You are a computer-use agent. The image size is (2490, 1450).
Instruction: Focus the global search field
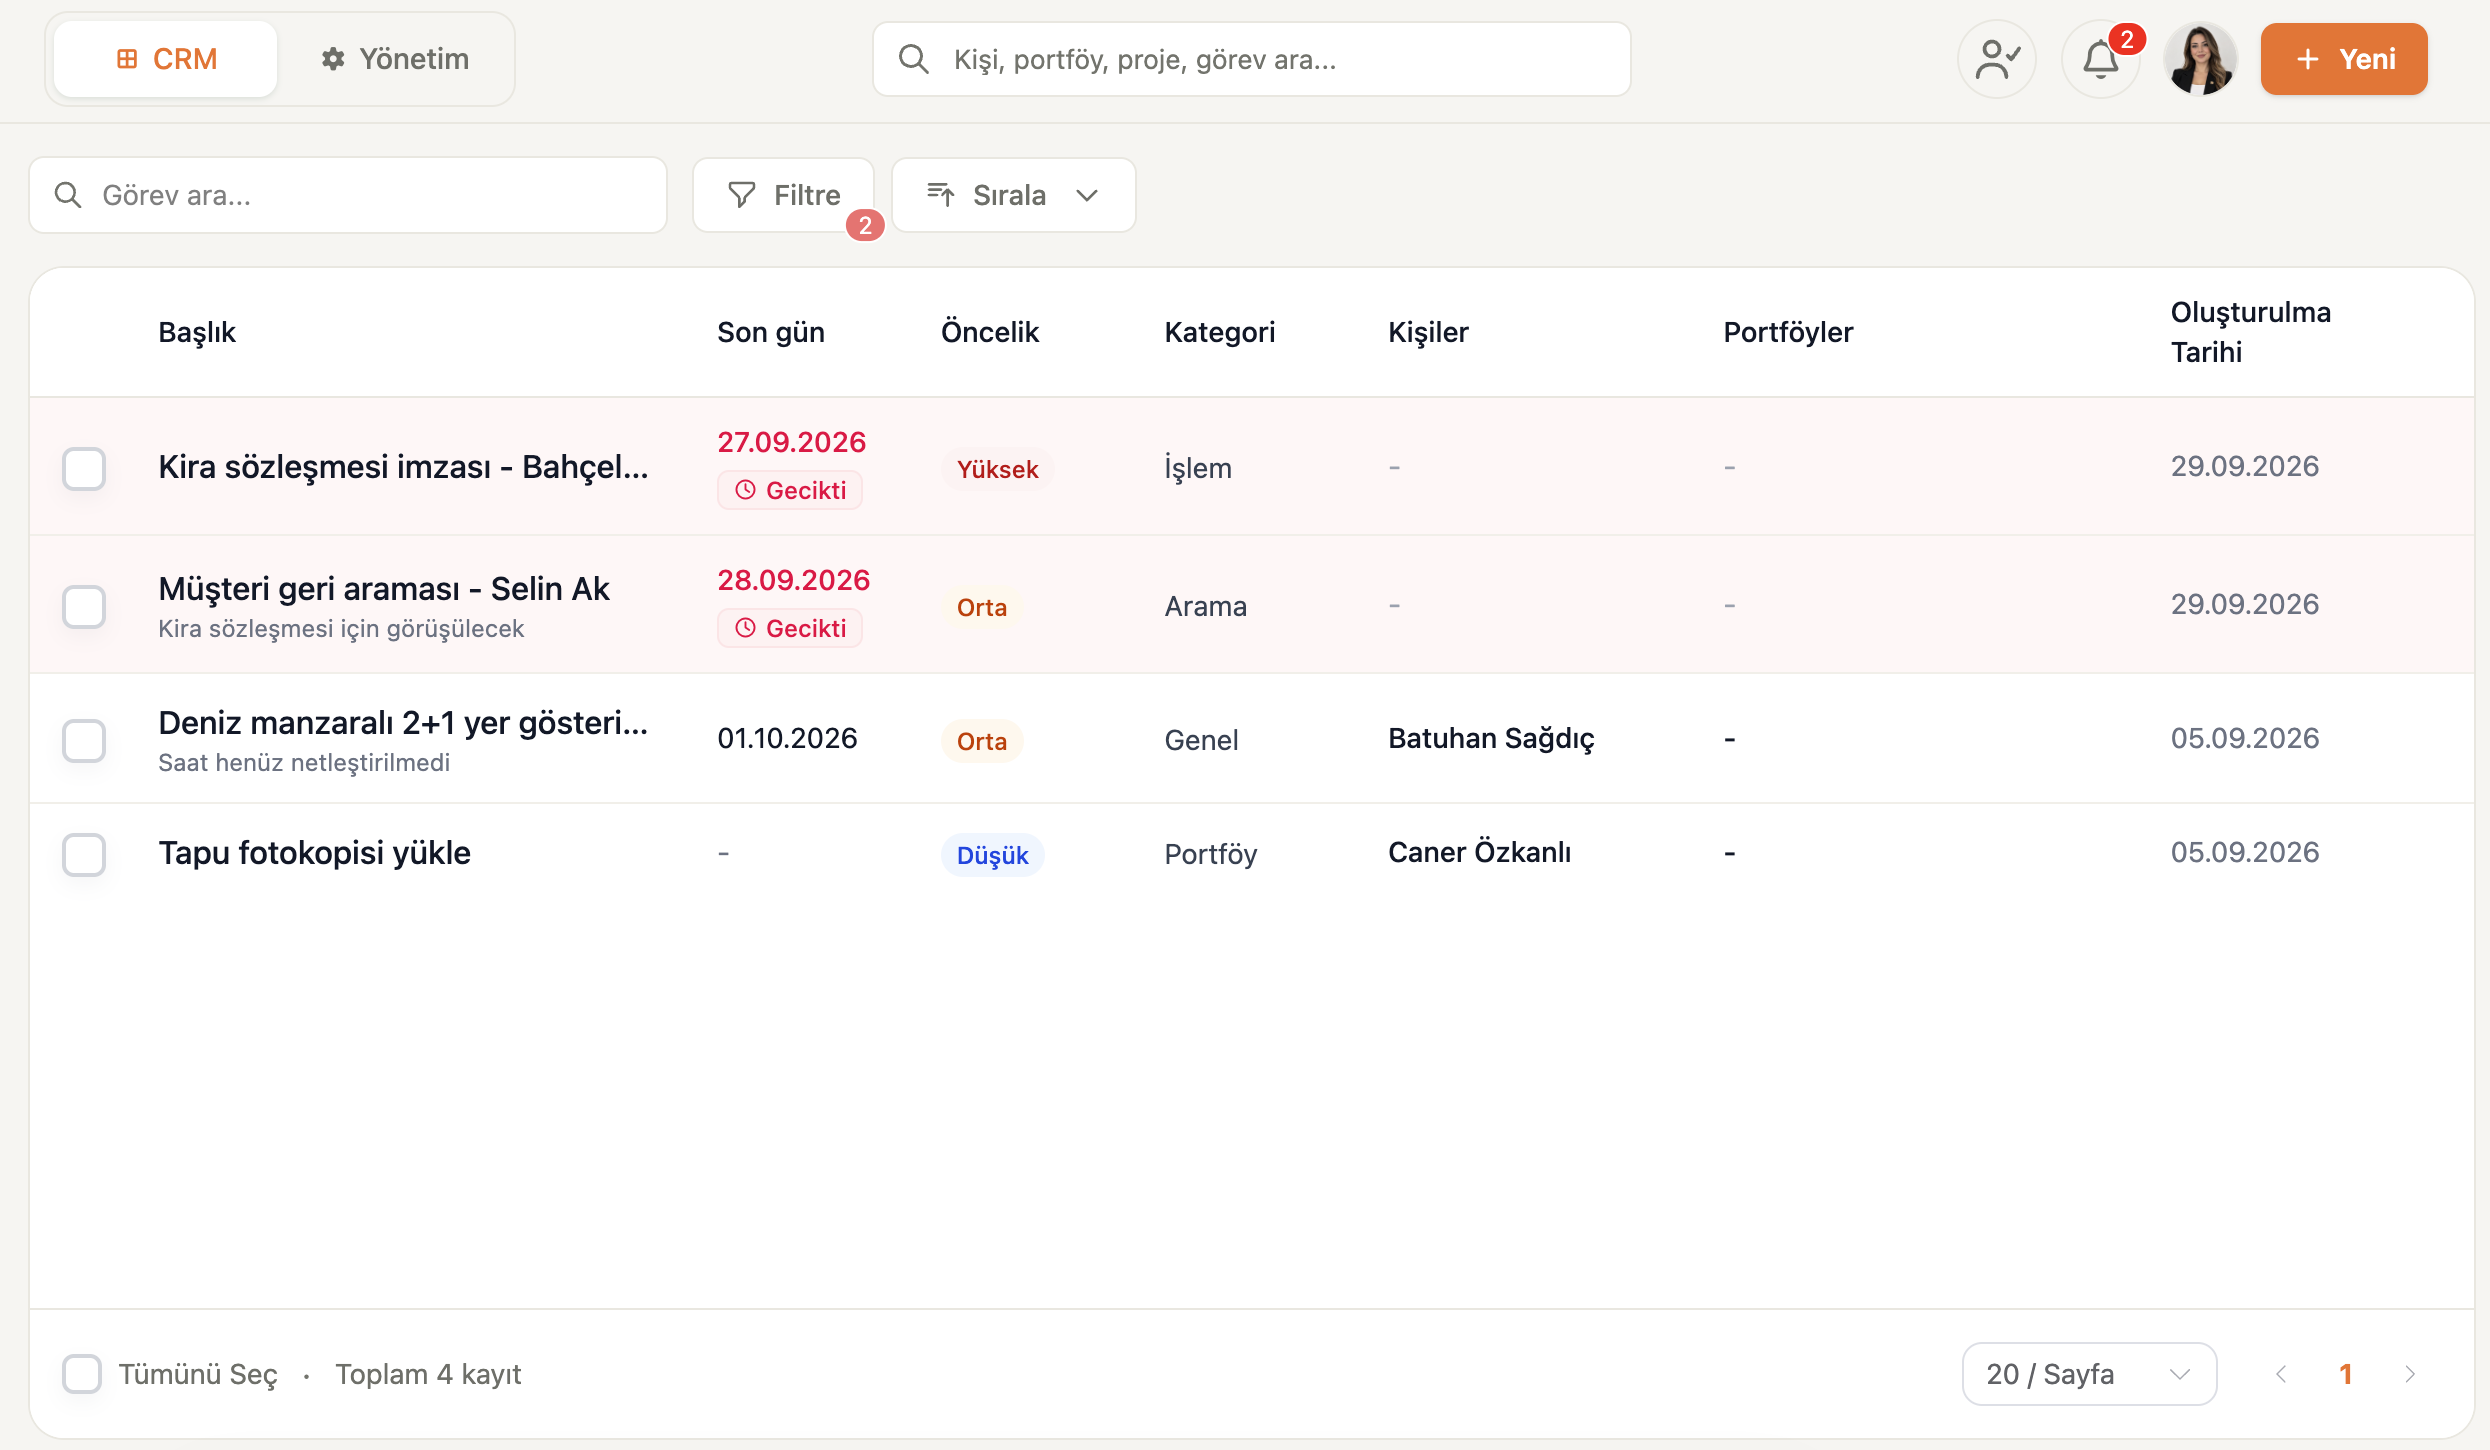(1251, 59)
